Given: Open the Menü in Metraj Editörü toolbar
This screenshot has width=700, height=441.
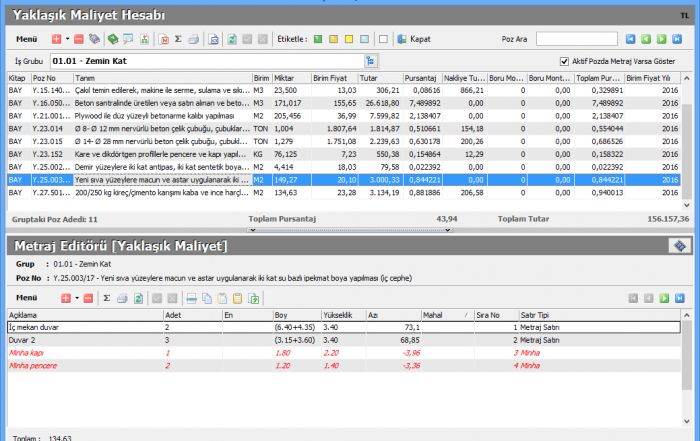Looking at the screenshot, I should (x=29, y=298).
